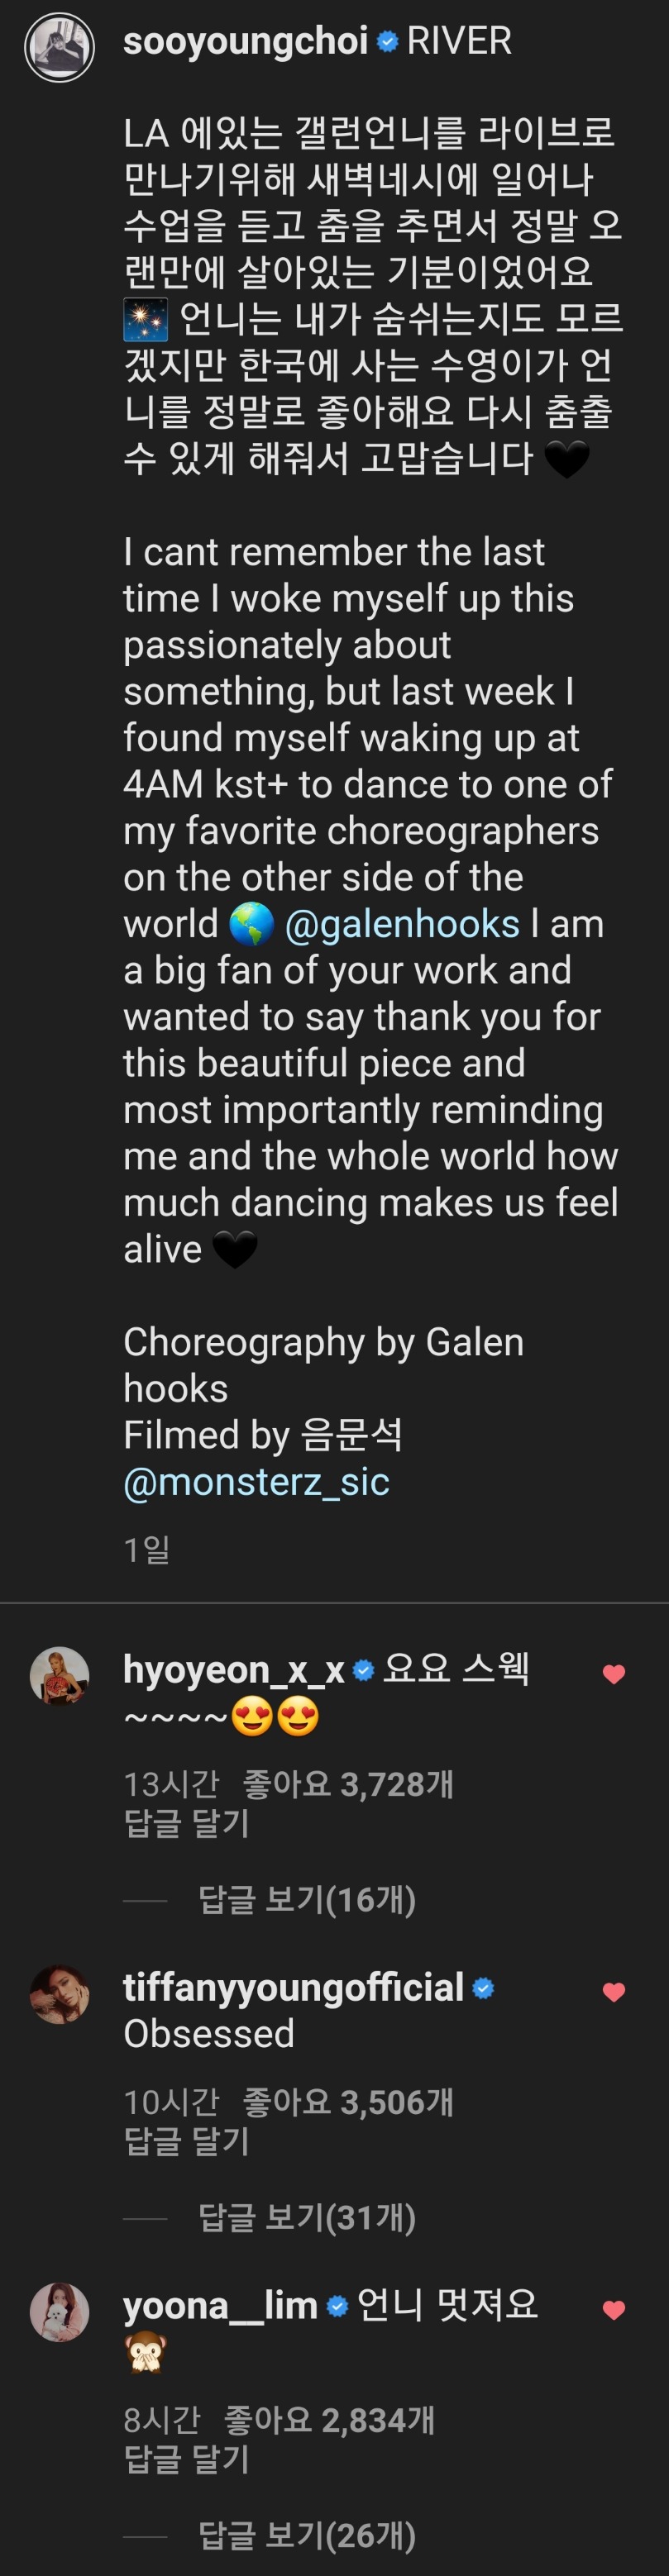Click sooyoungchoi's verified badge

(388, 42)
